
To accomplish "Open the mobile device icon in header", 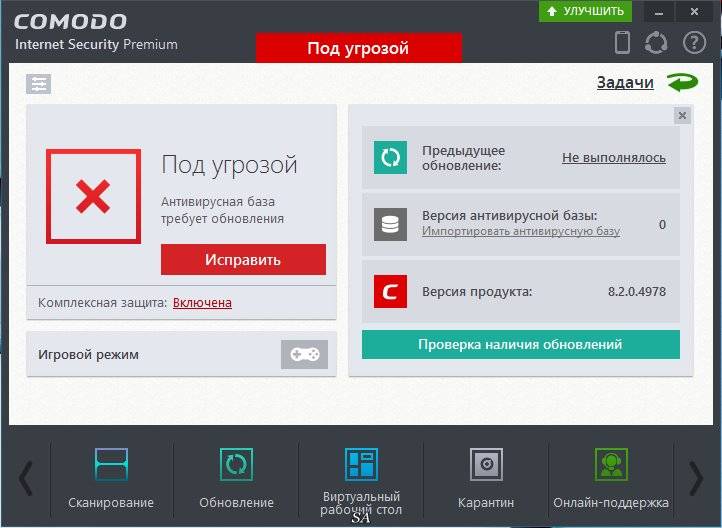I will tap(622, 42).
